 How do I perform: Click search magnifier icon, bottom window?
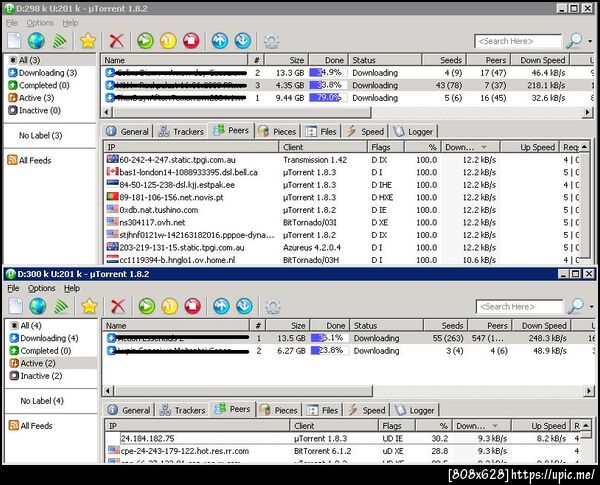pos(576,306)
